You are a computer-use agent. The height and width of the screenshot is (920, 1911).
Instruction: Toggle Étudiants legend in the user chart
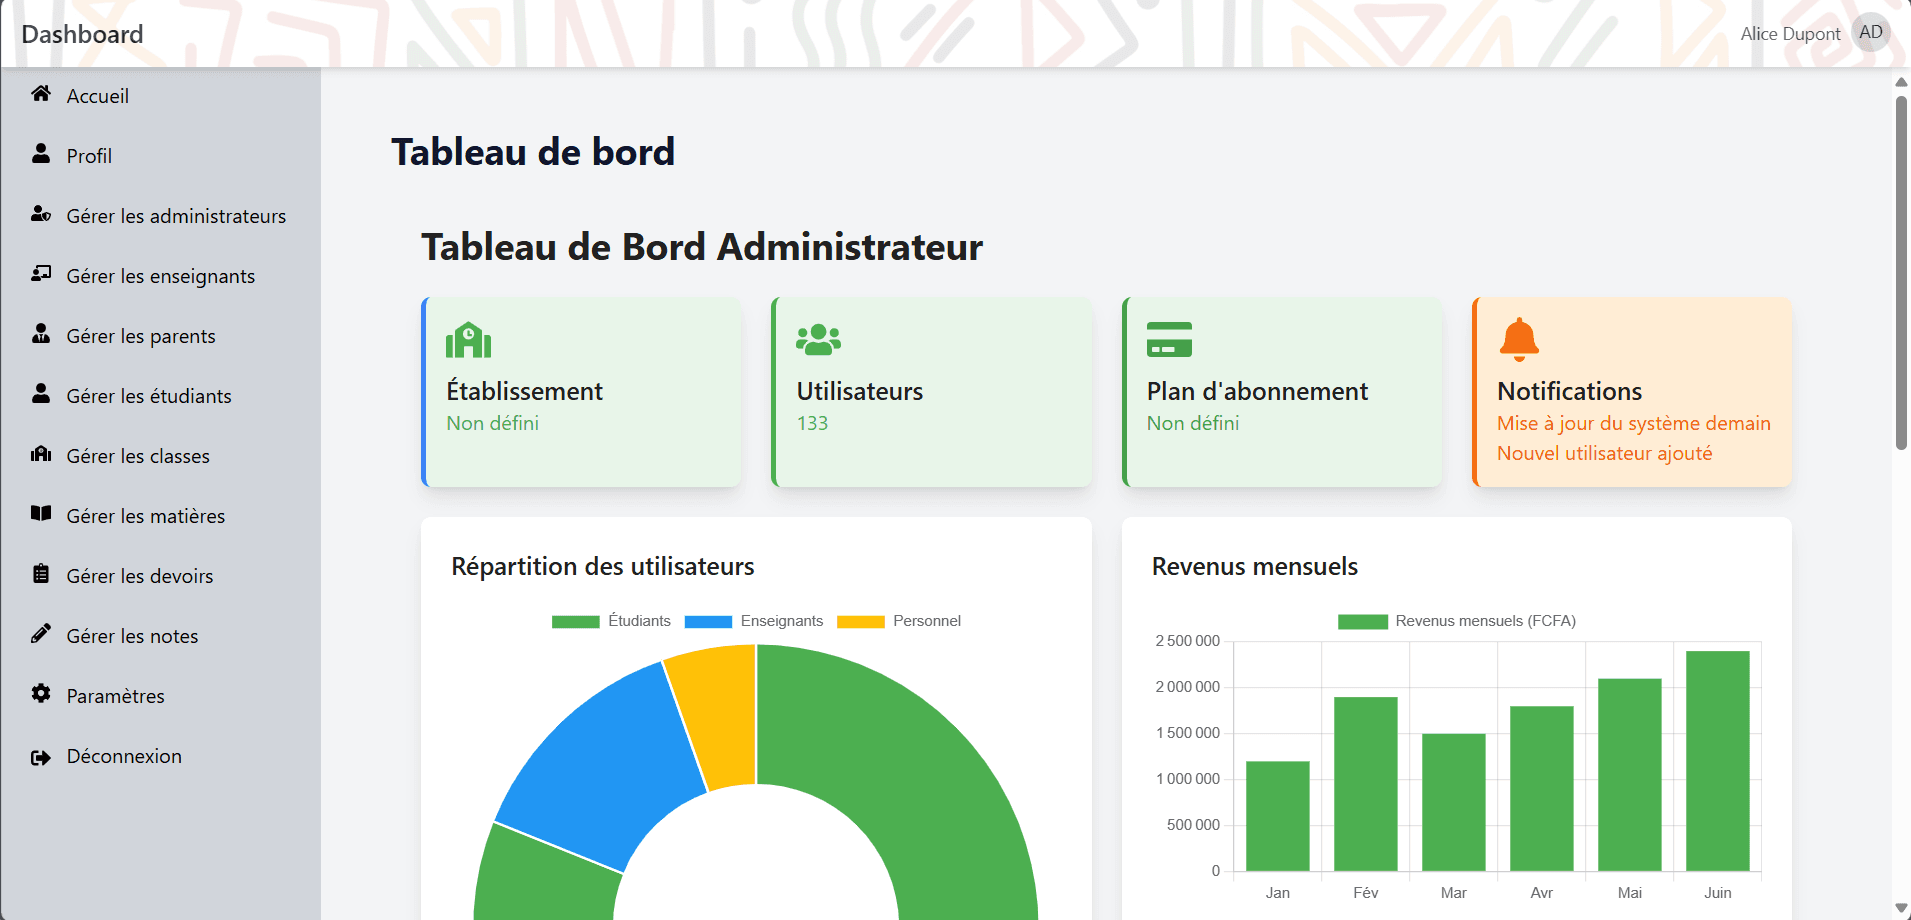click(611, 621)
